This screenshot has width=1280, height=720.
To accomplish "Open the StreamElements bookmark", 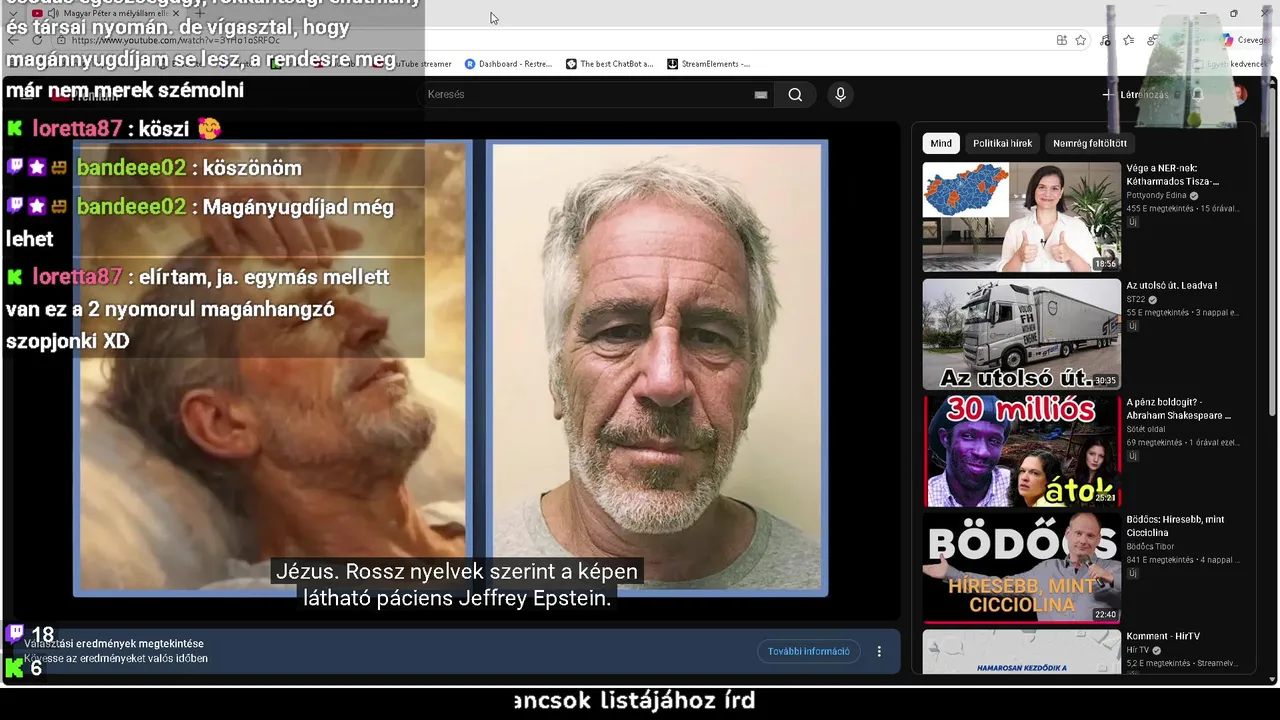I will (x=708, y=64).
